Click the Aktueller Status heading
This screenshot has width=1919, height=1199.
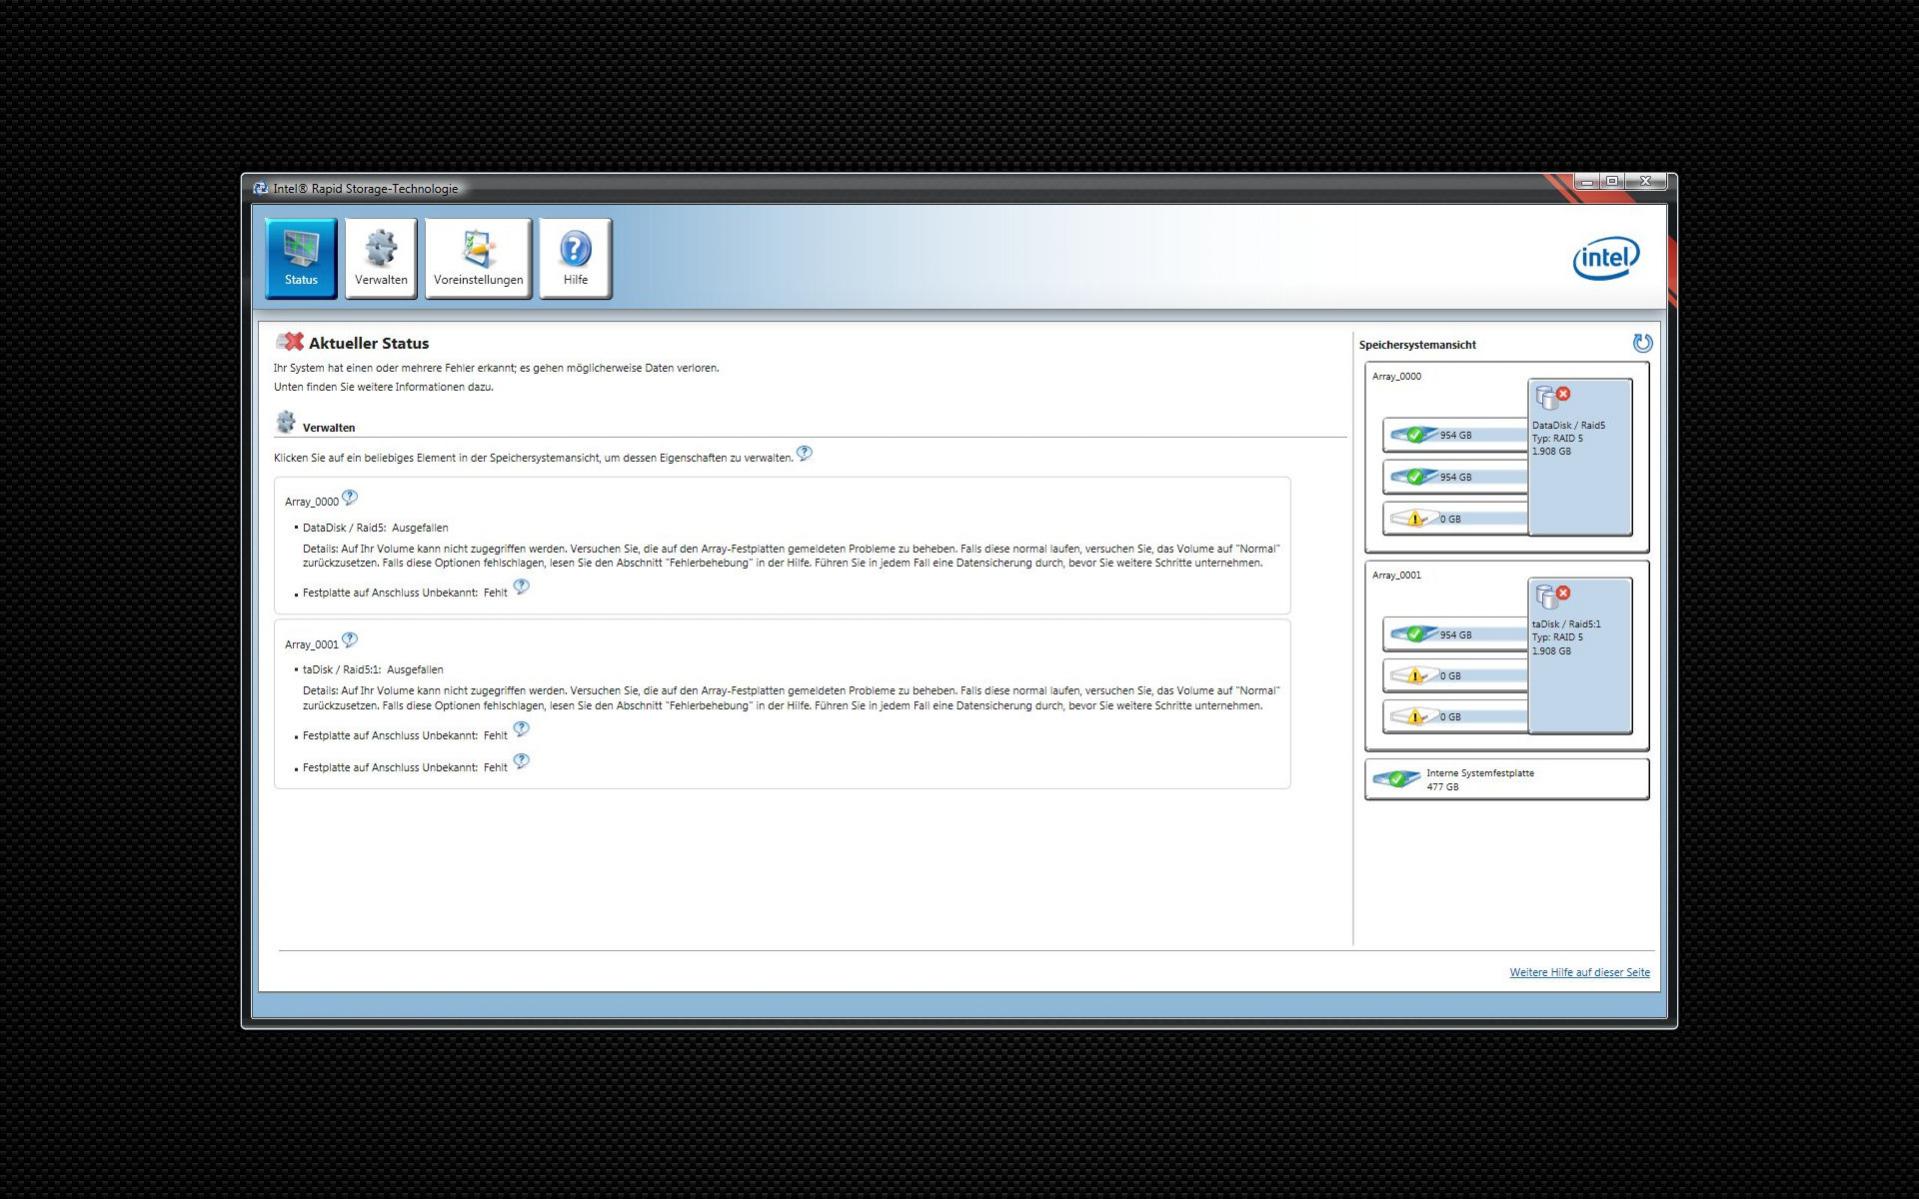coord(369,343)
